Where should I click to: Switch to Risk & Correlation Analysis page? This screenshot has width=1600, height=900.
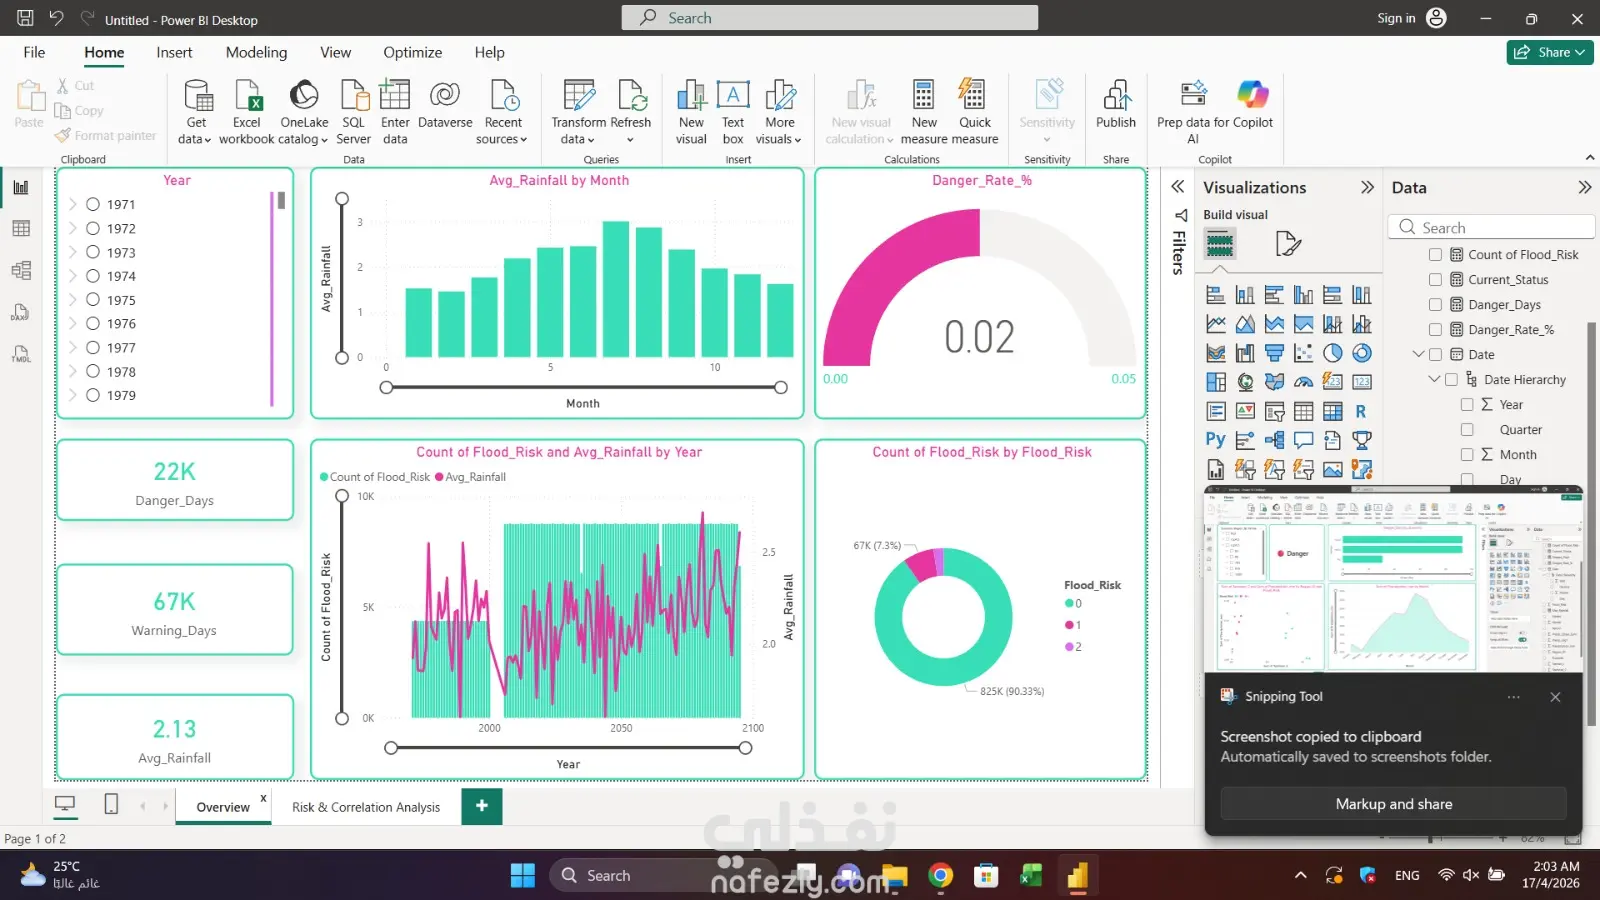point(366,807)
